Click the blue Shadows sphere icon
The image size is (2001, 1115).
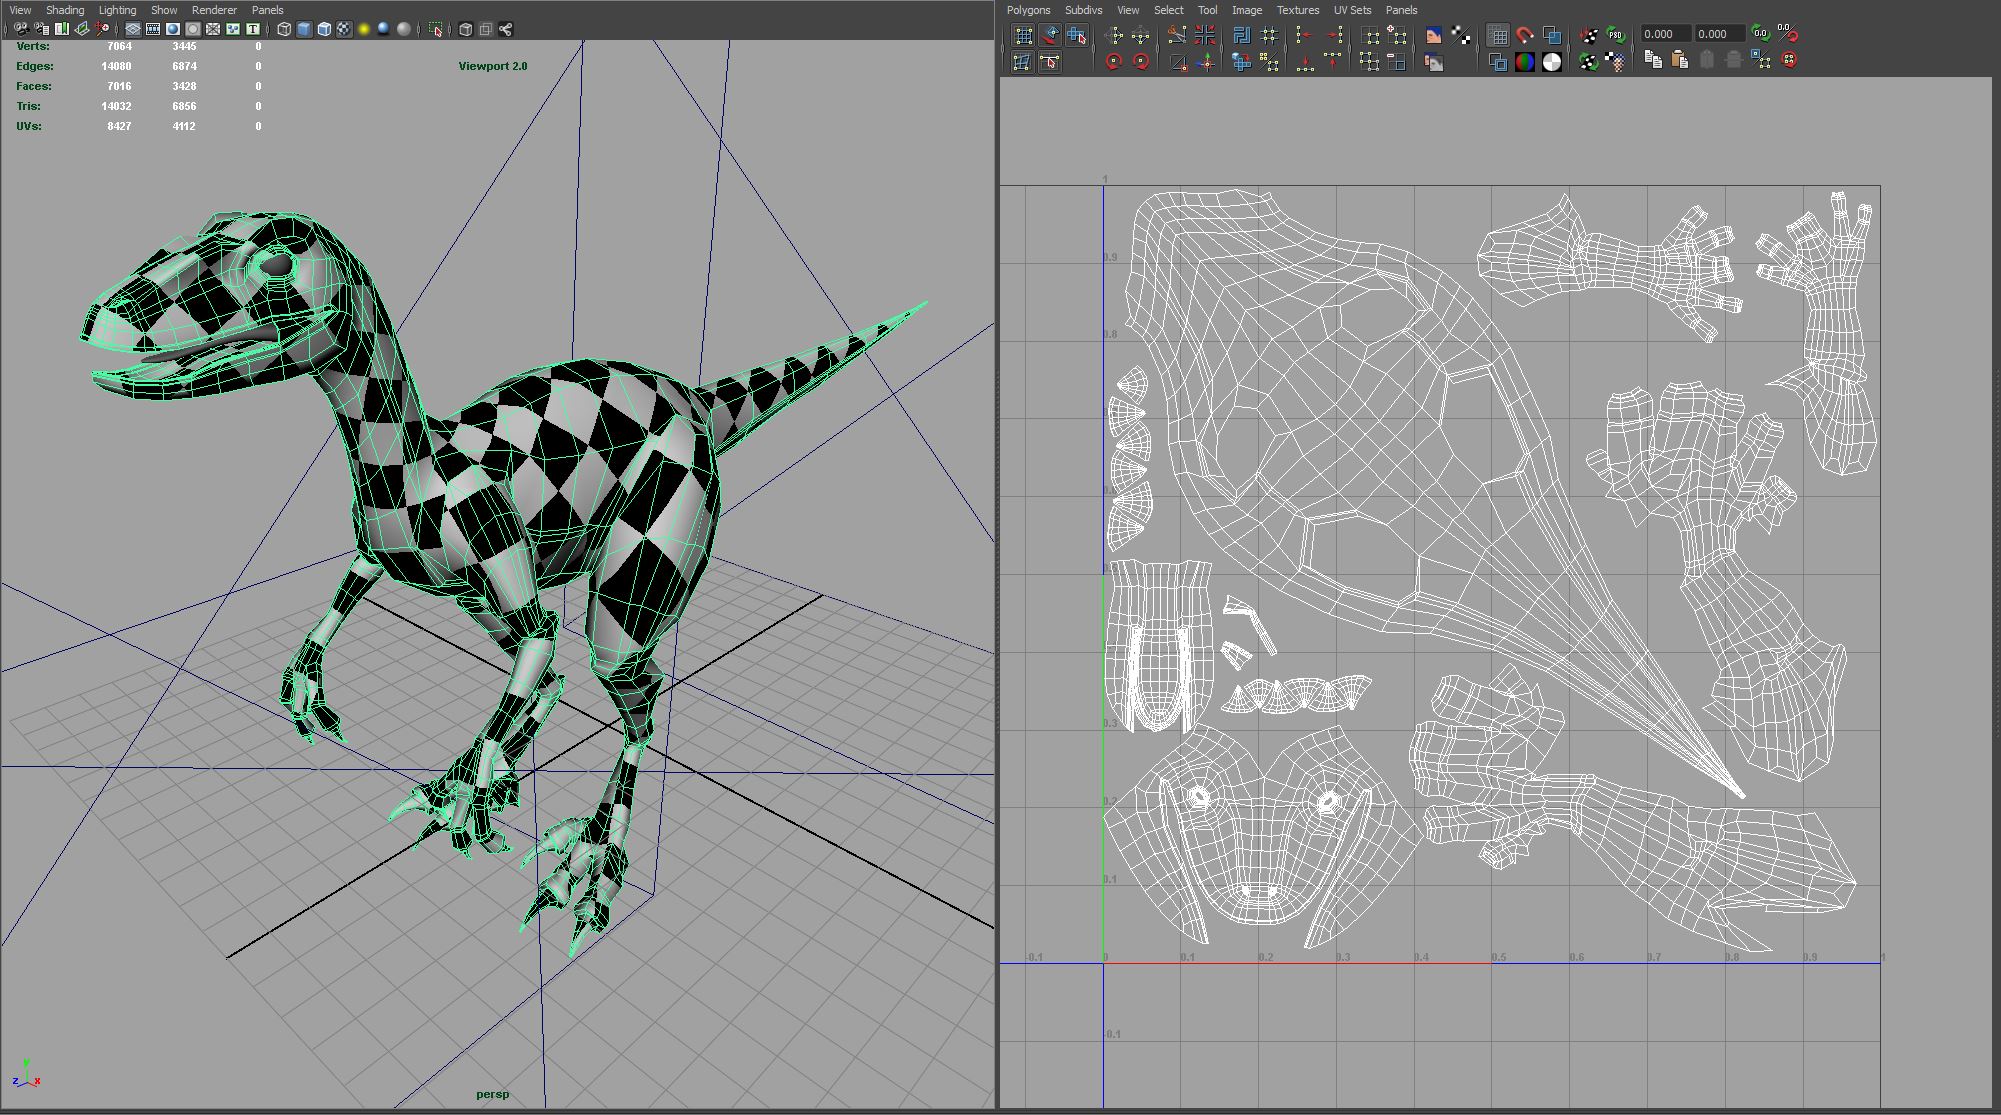click(384, 30)
